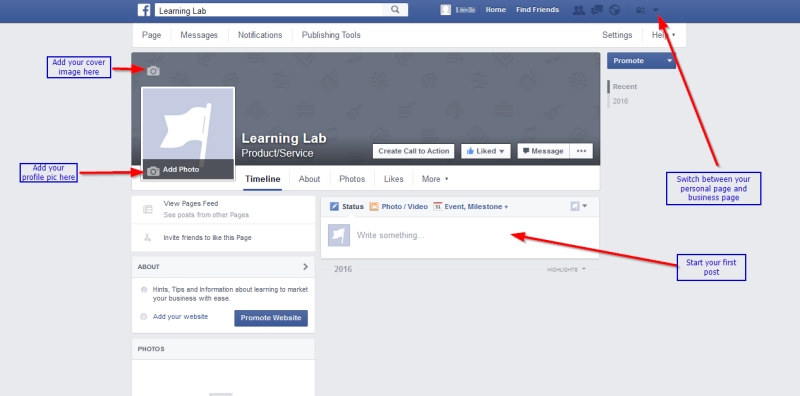
Task: Open the Notifications tab
Action: pos(260,35)
